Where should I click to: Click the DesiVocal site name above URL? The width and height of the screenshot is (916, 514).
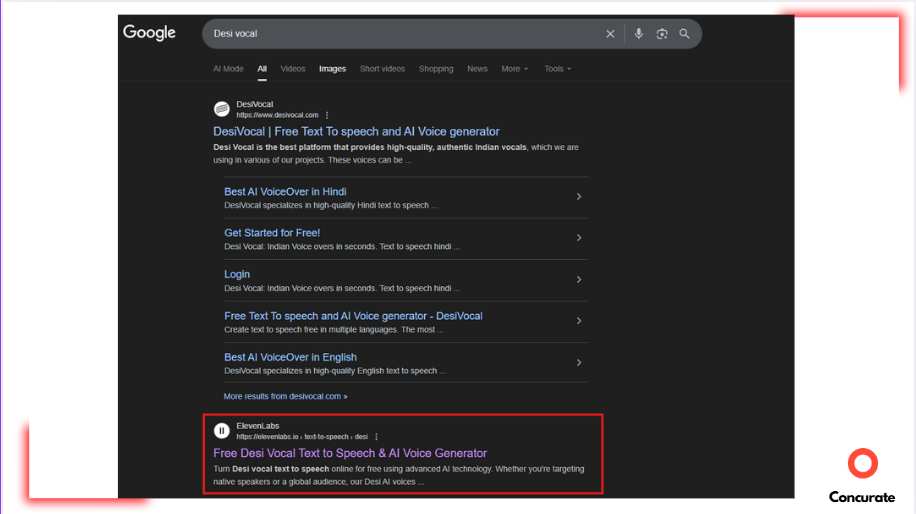coord(255,104)
